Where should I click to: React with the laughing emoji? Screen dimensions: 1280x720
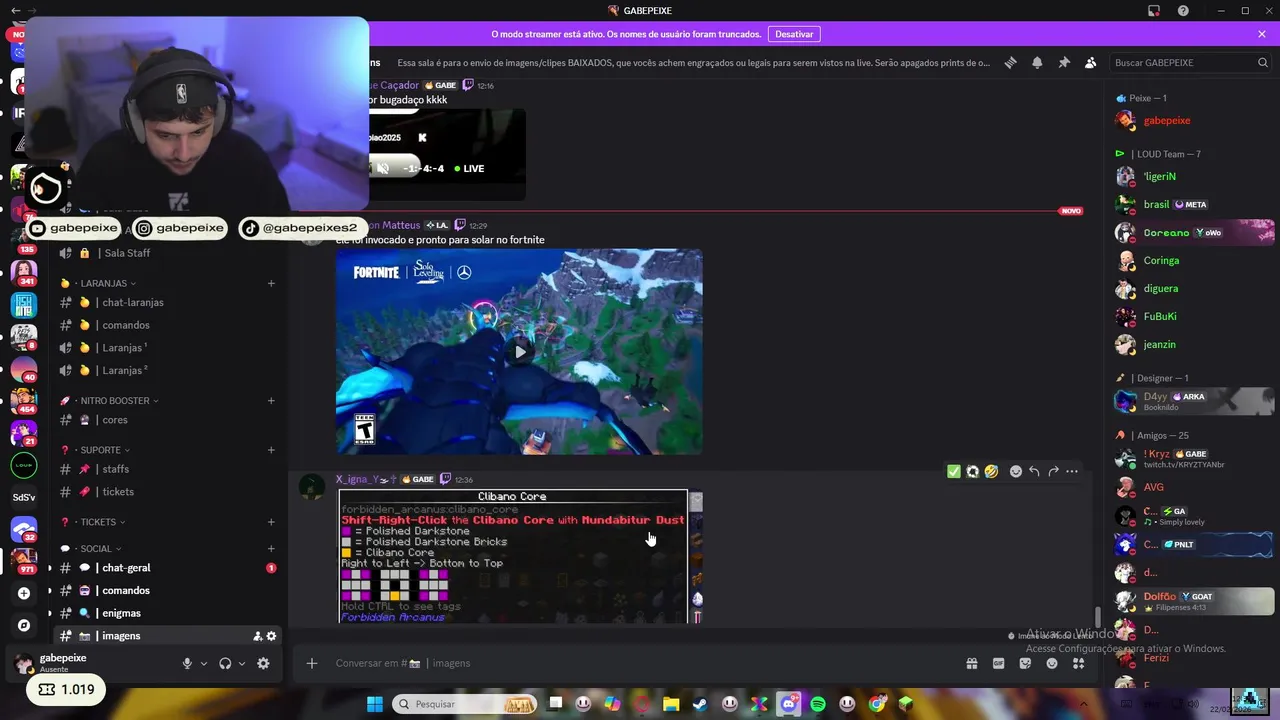[x=991, y=471]
